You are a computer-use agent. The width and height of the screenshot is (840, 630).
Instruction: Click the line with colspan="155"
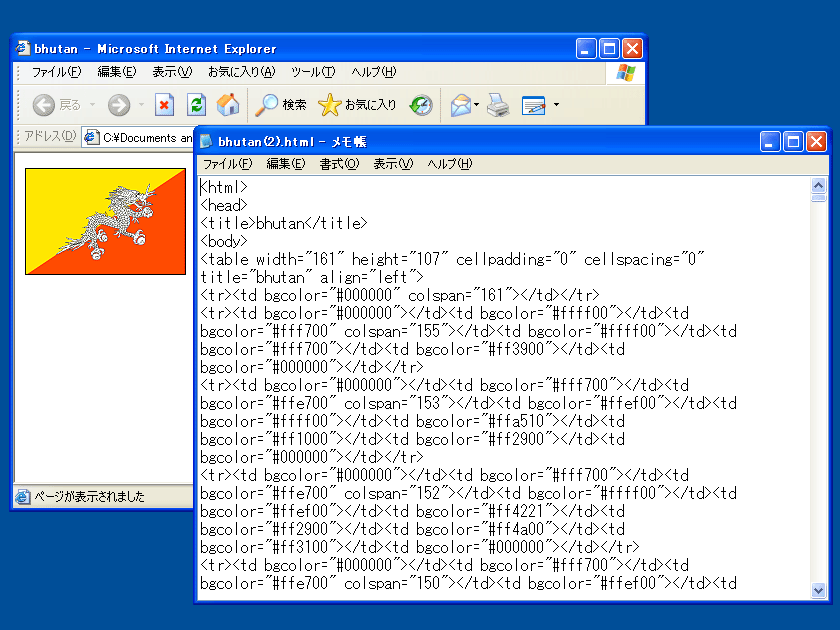coord(469,331)
